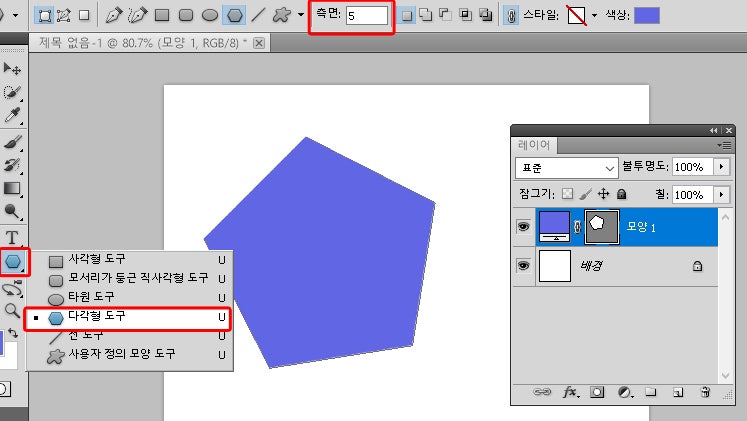Expand the style picker dropdown arrow
Image resolution: width=747 pixels, height=421 pixels.
(x=594, y=15)
